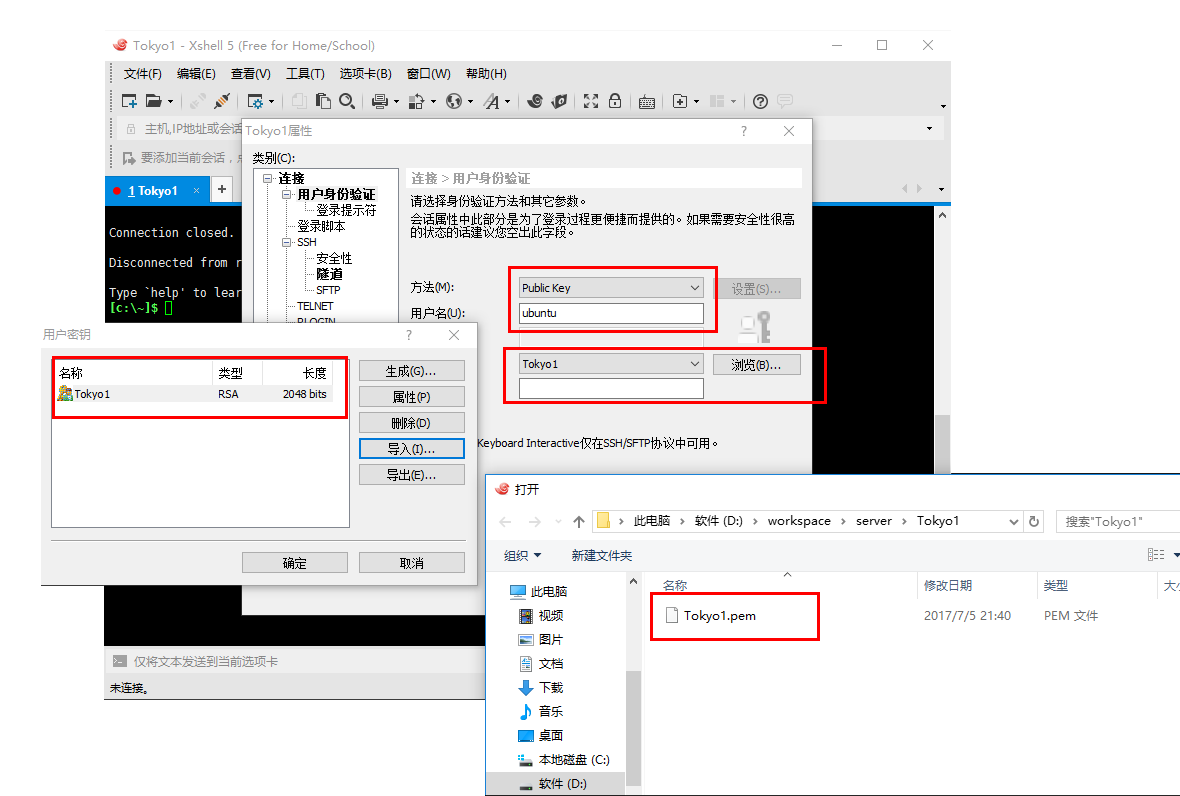Open dropdown arrow beside Open Session icon
The height and width of the screenshot is (796, 1180).
point(170,102)
